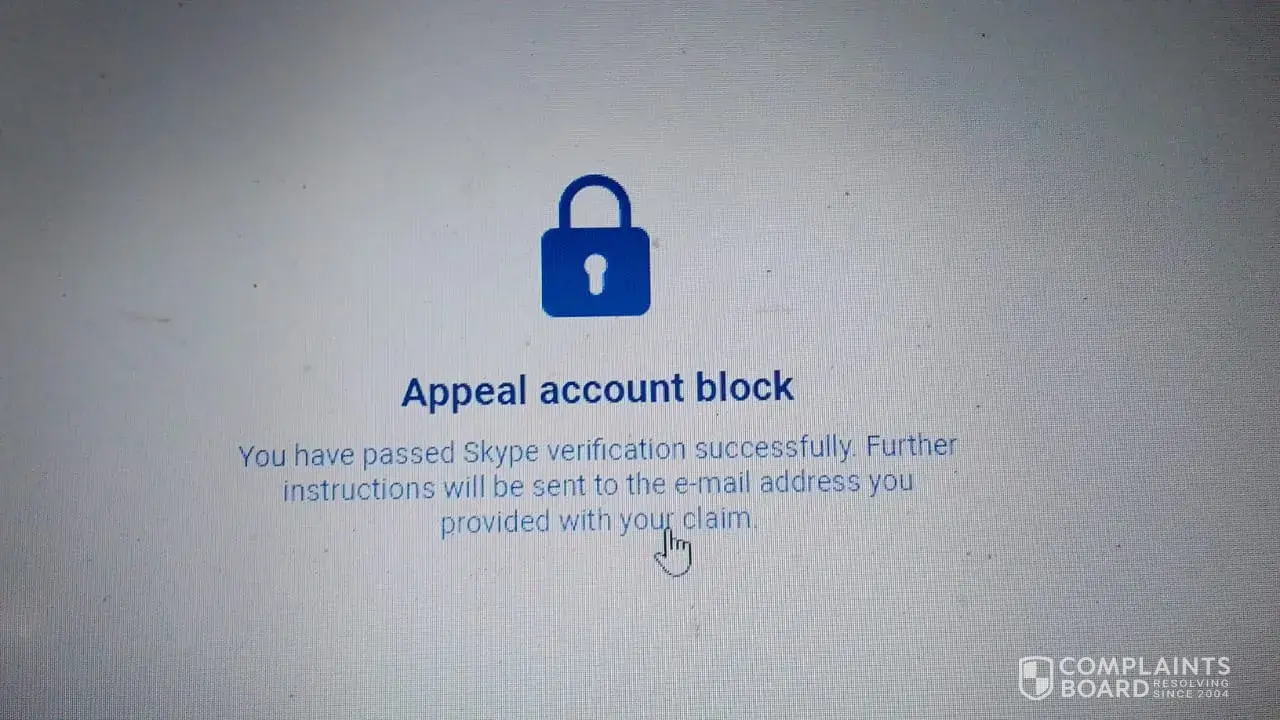Click the word 'Skype' in message

click(501, 454)
